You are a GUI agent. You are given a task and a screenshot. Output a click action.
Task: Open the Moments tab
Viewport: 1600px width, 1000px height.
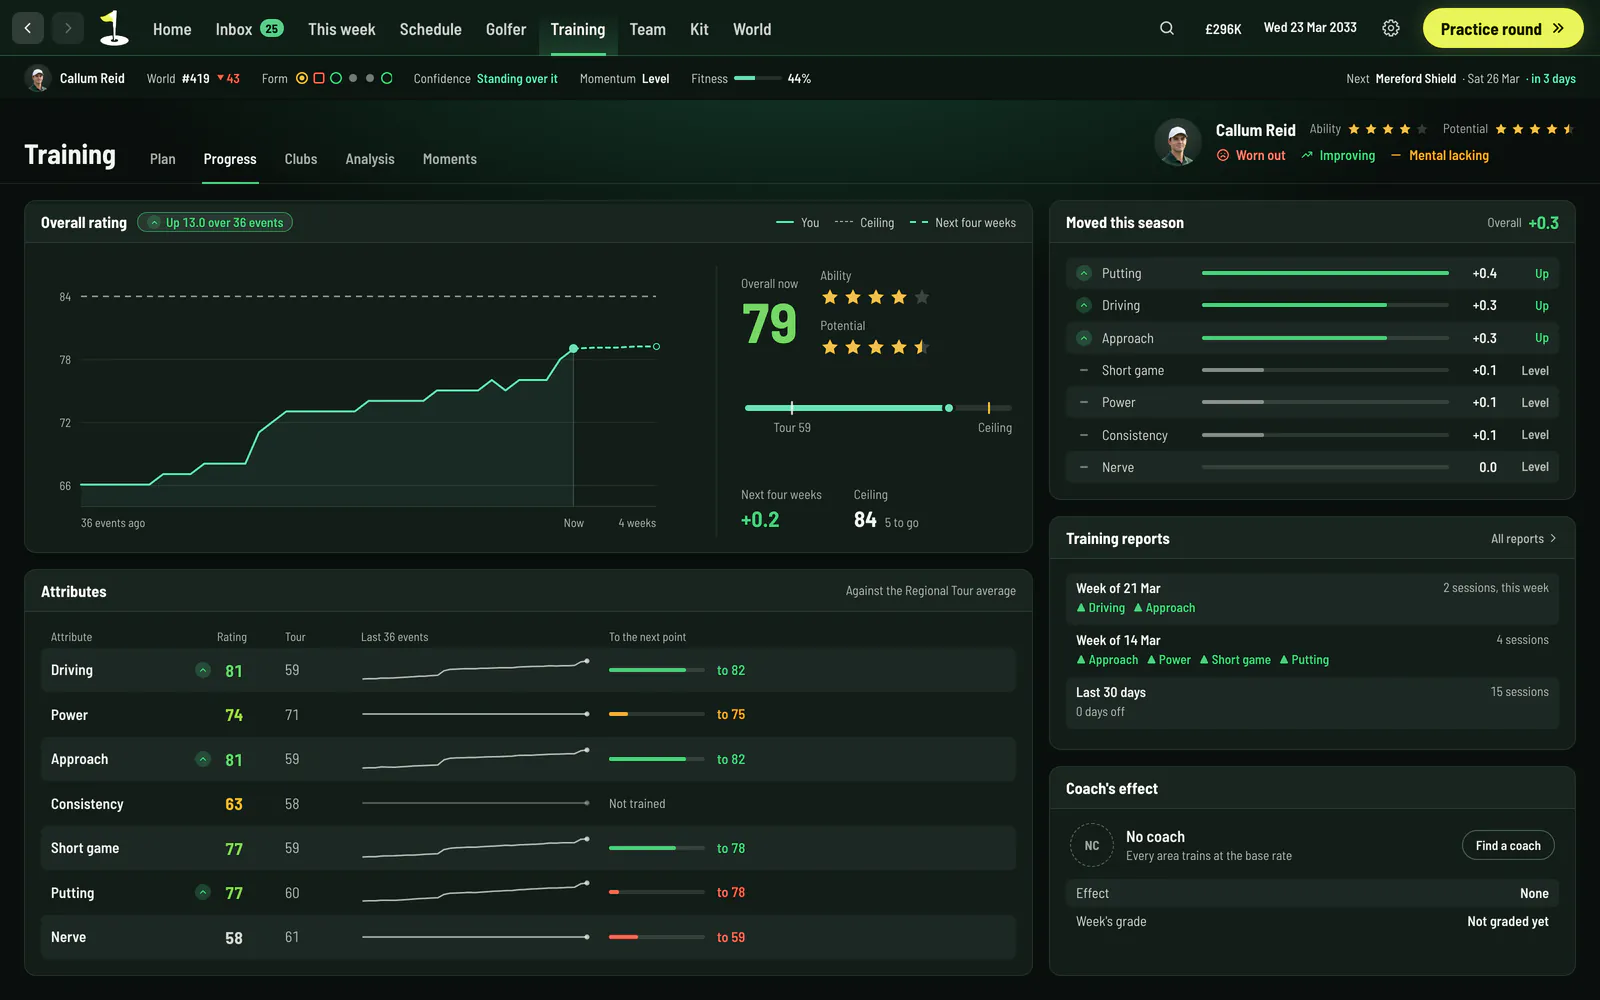click(450, 159)
